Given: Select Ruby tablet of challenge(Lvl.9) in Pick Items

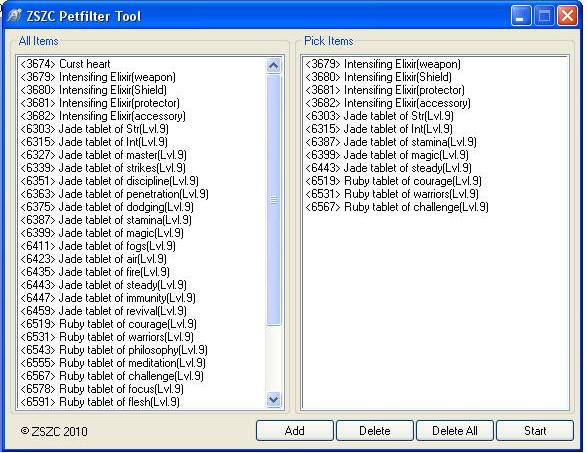Looking at the screenshot, I should click(x=397, y=207).
